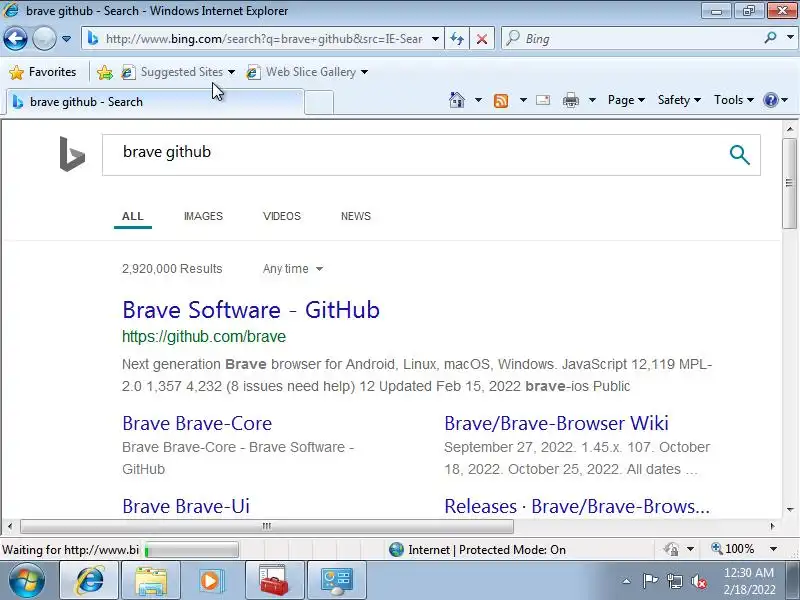Click the teal search magnifier button
Image resolution: width=800 pixels, height=600 pixels.
point(739,155)
